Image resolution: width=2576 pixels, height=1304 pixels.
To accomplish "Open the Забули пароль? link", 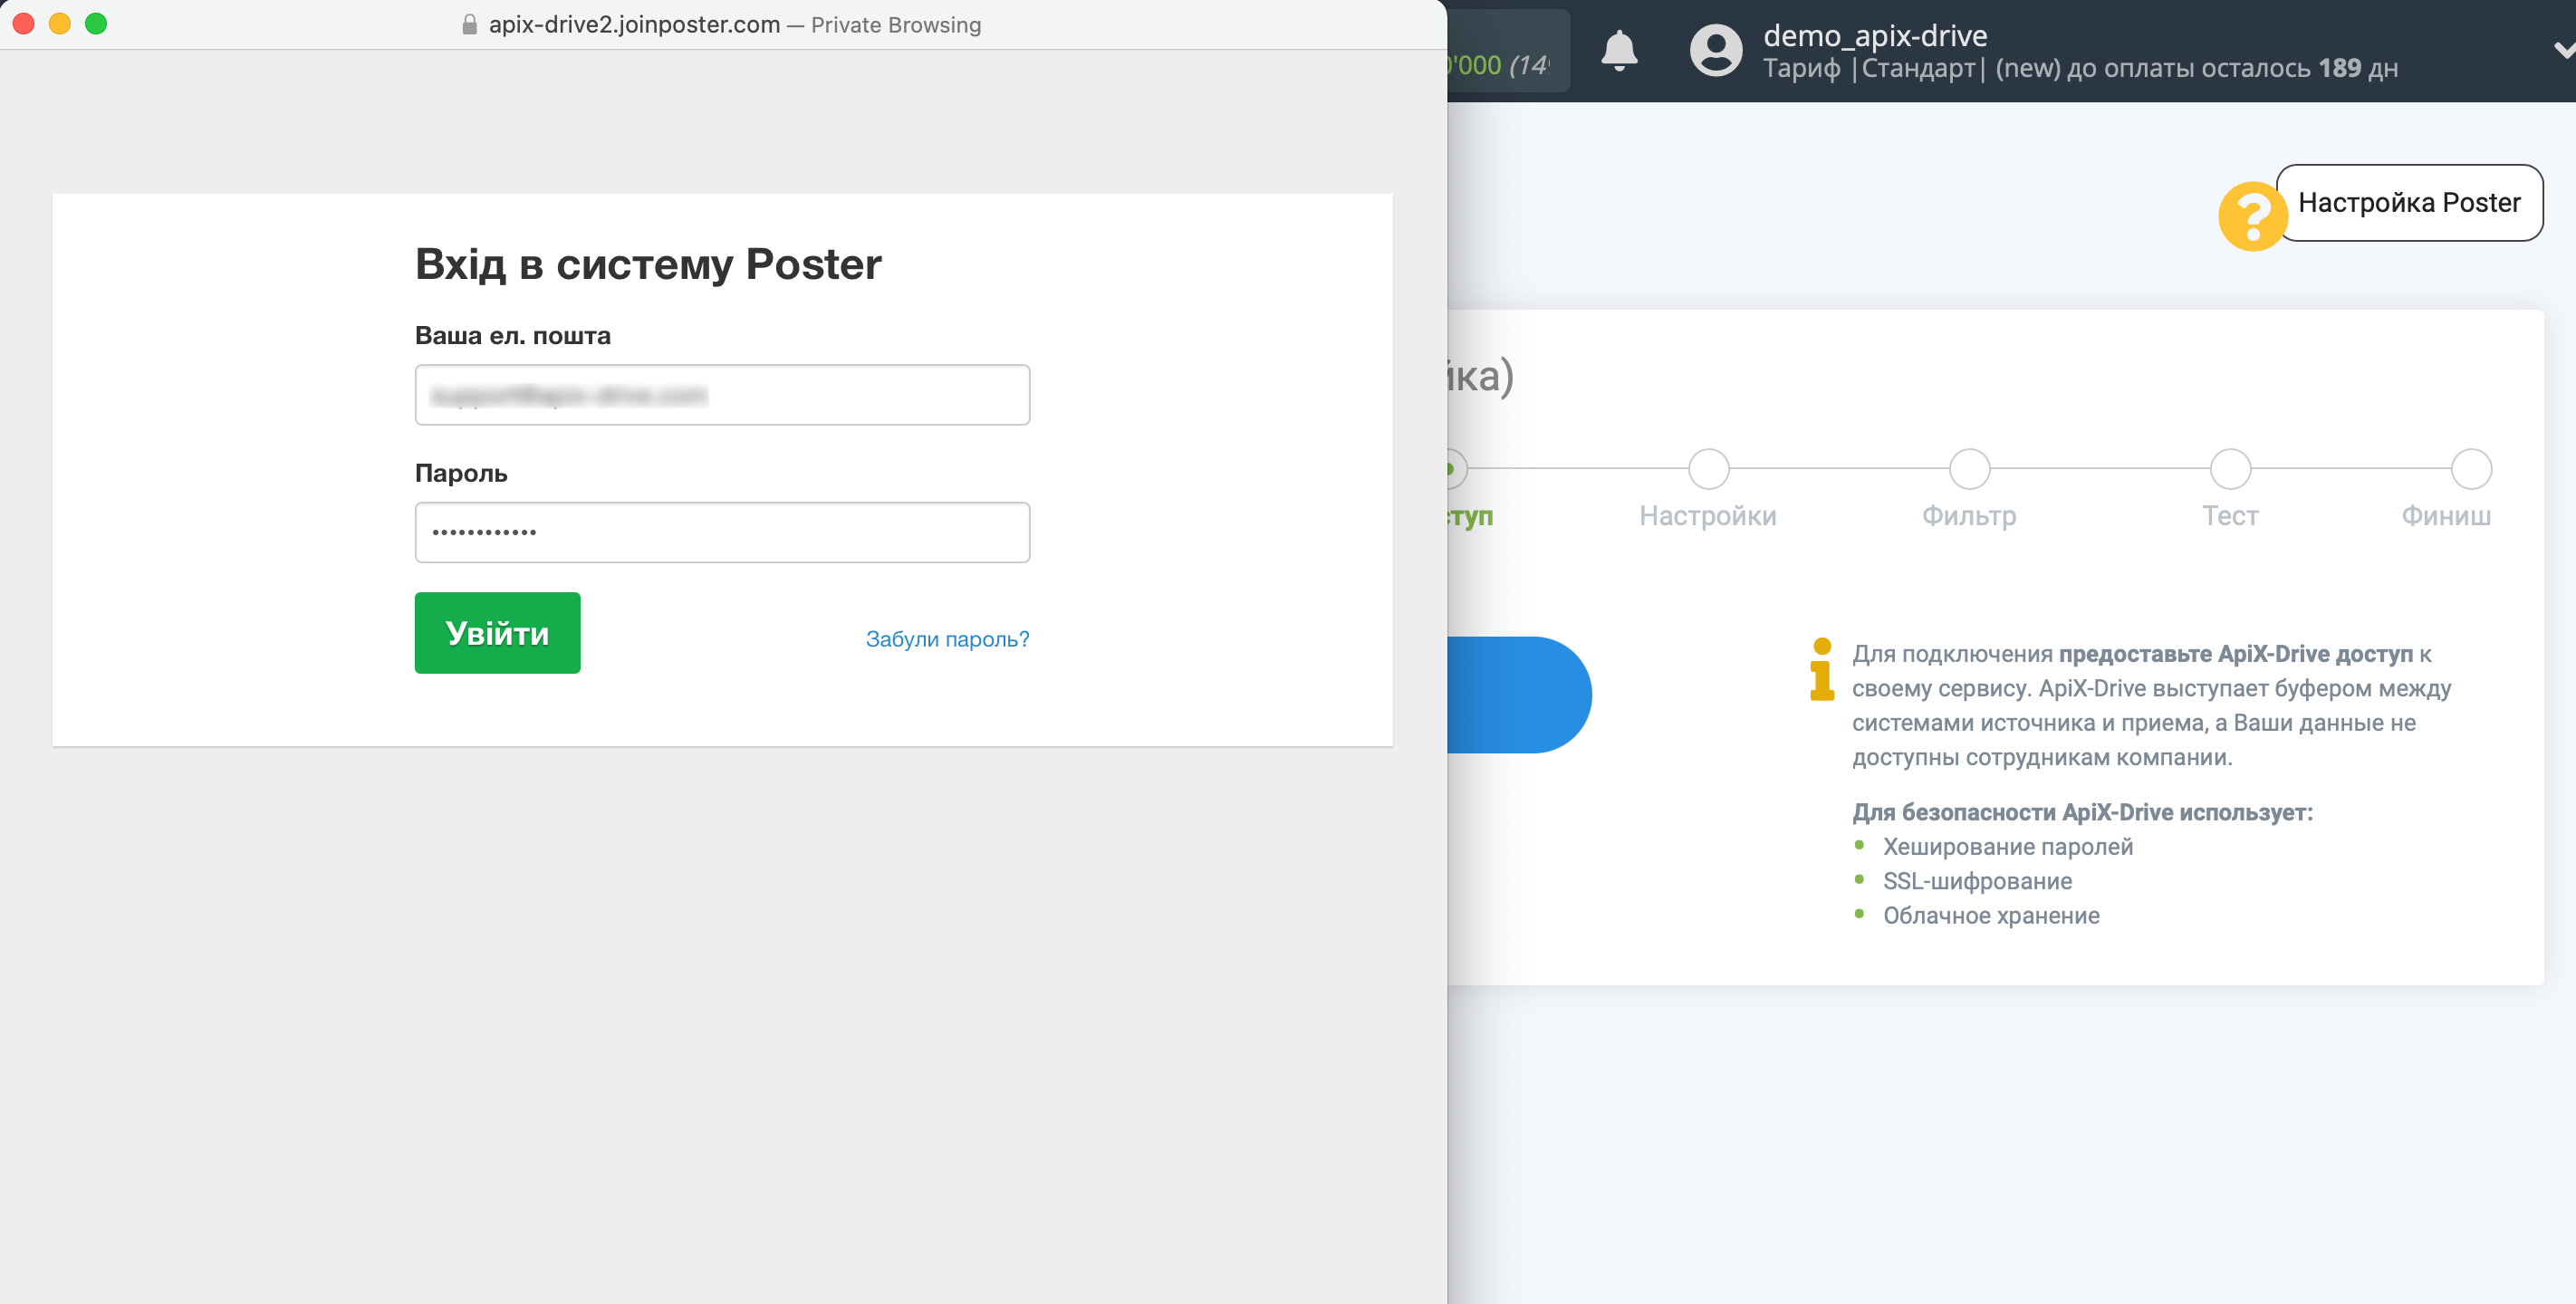I will [947, 639].
